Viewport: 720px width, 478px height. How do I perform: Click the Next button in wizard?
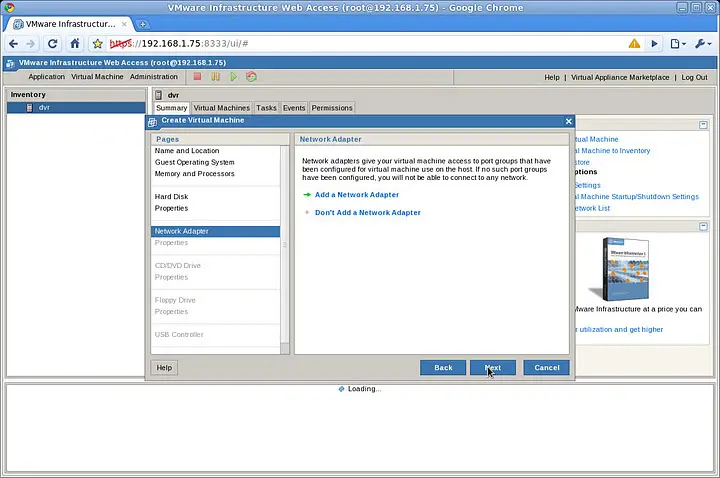(x=493, y=367)
